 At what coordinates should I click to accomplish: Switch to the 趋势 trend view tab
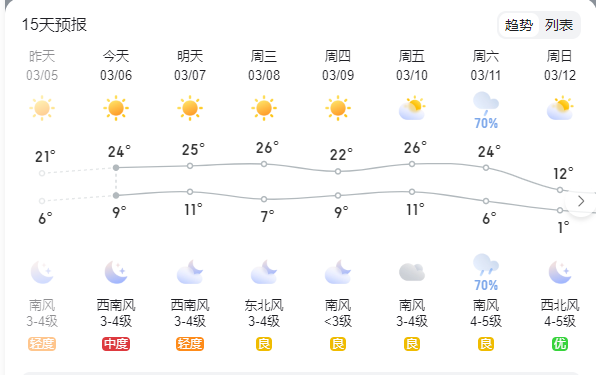pyautogui.click(x=518, y=25)
